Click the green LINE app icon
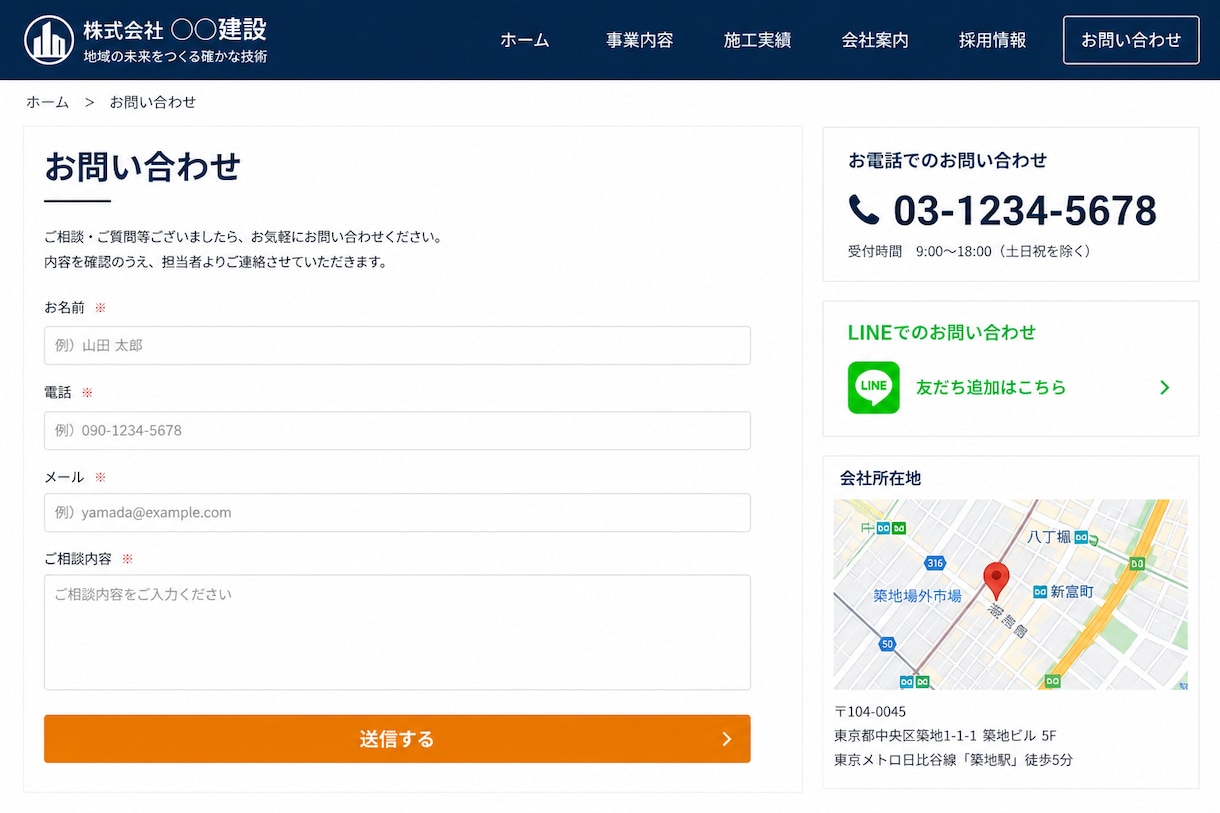1220x813 pixels. pos(874,387)
